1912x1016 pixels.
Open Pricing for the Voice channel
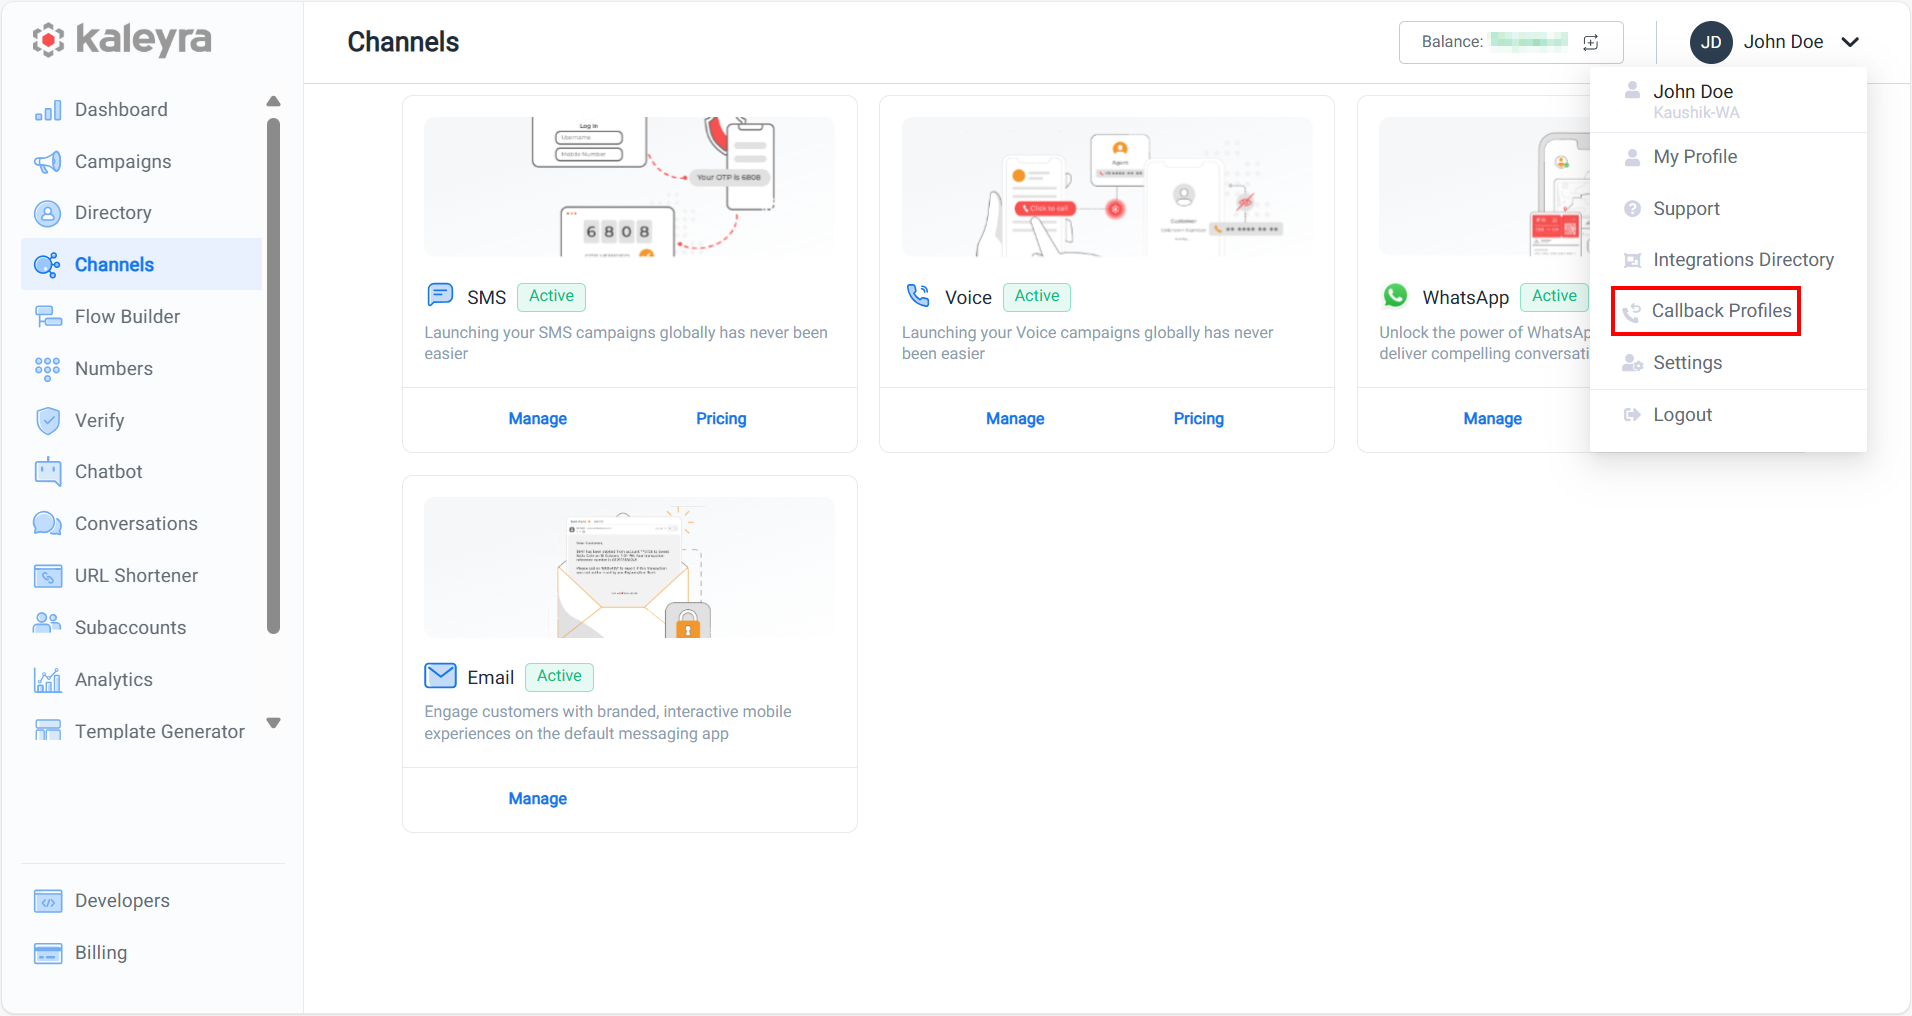(x=1199, y=419)
